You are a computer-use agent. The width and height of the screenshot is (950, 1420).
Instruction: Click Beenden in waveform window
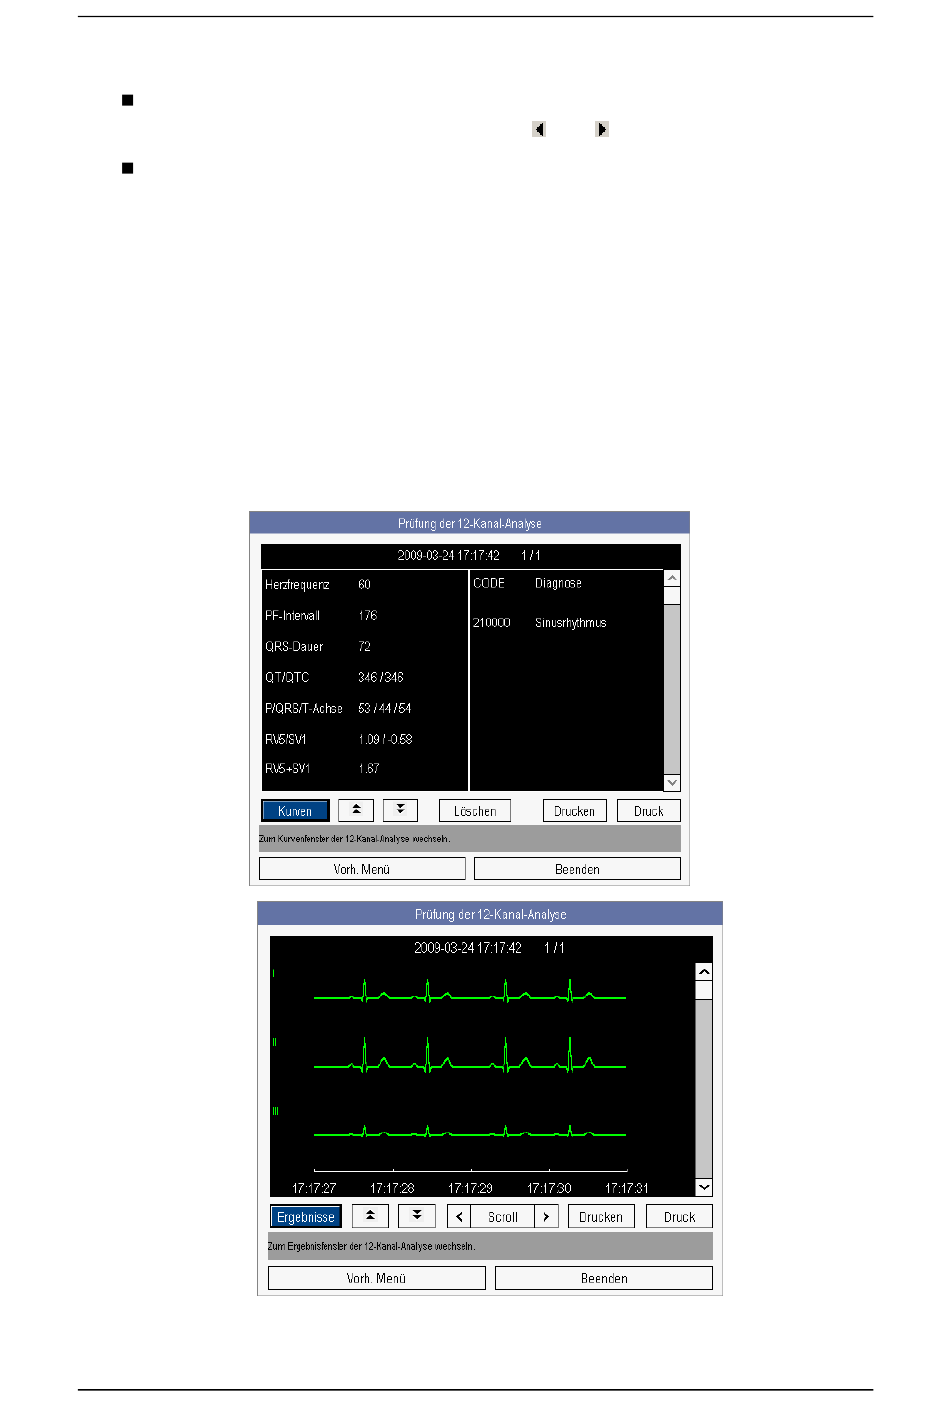[x=604, y=1278]
